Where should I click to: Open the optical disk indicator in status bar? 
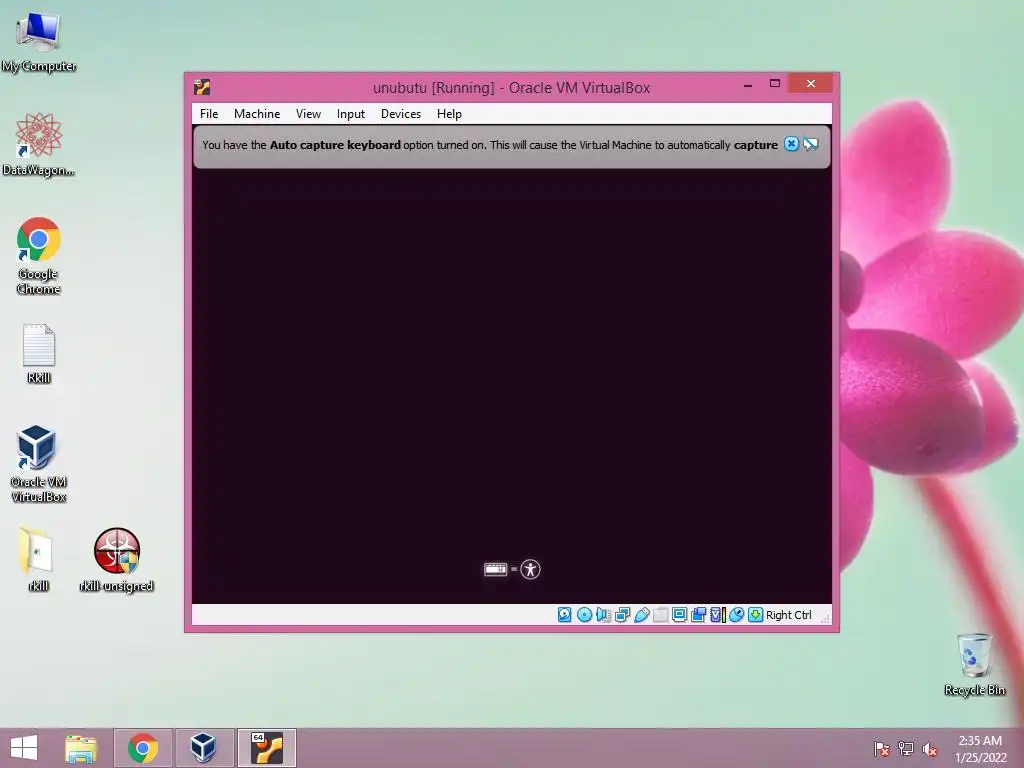[584, 615]
